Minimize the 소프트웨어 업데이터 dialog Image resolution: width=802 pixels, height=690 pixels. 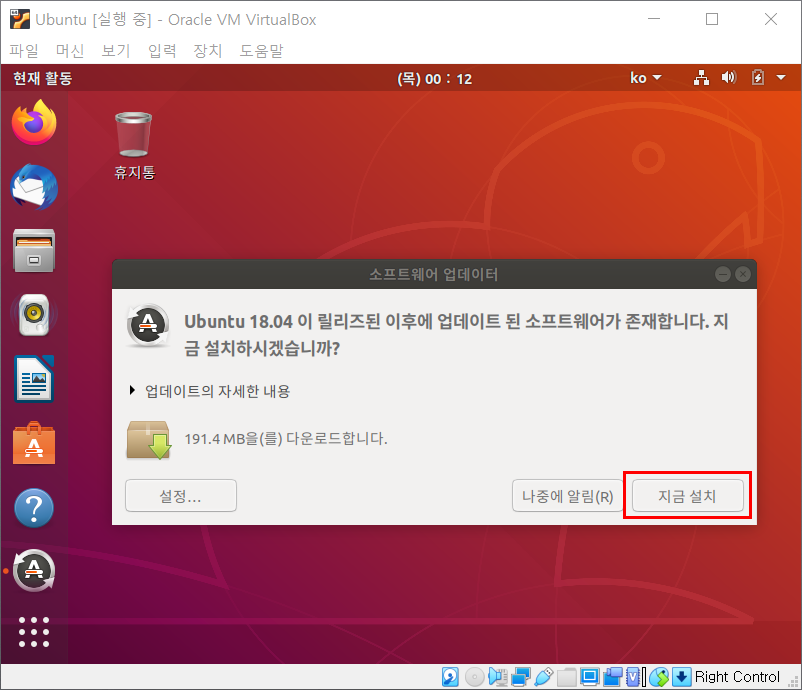pyautogui.click(x=723, y=275)
